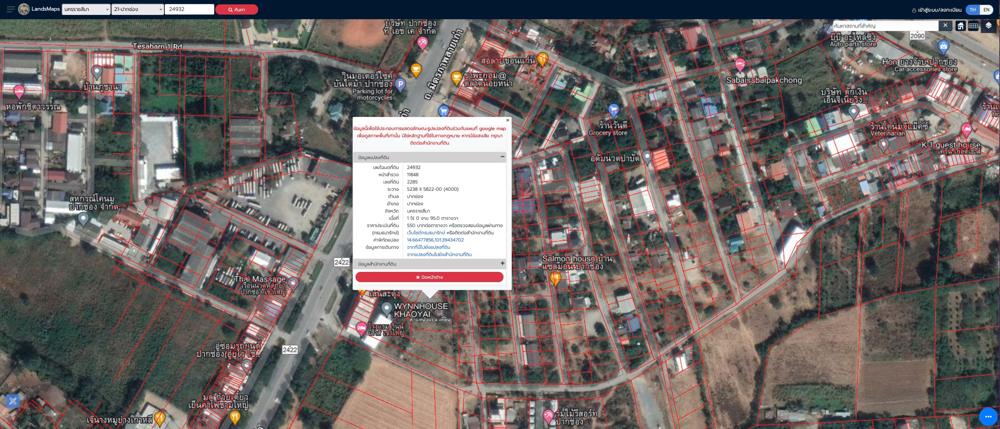Click the Sabaisabaipakchong pink lodging marker
Image resolution: width=1000 pixels, height=429 pixels.
tap(740, 64)
